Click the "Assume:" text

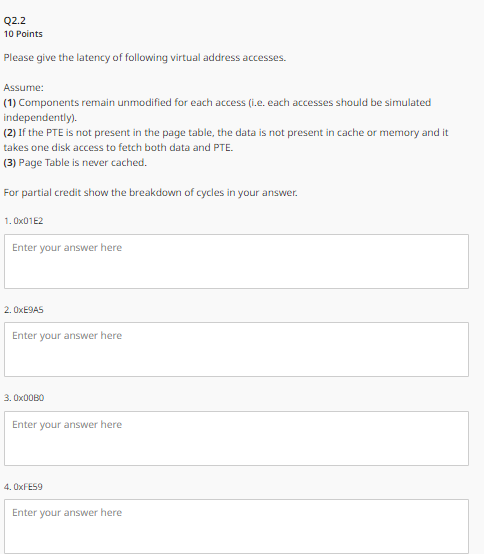pyautogui.click(x=23, y=88)
